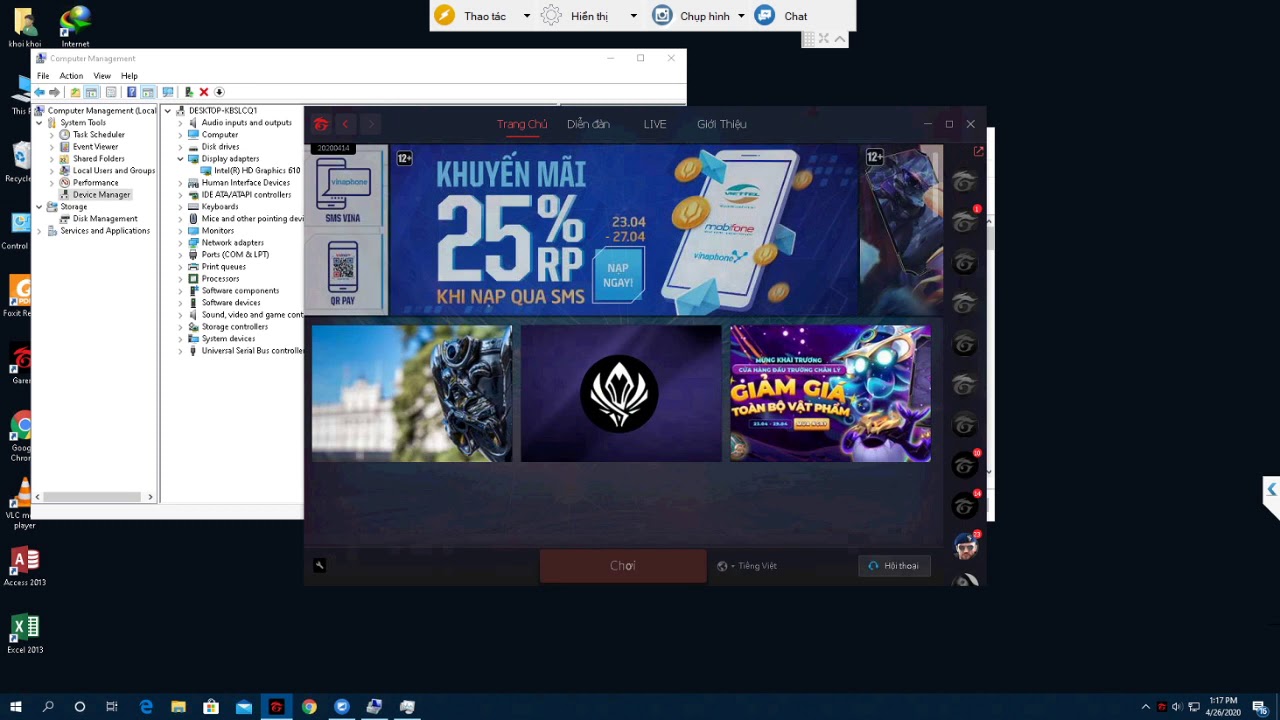This screenshot has height=720, width=1280.
Task: Expand the Task Scheduler node
Action: [x=52, y=134]
